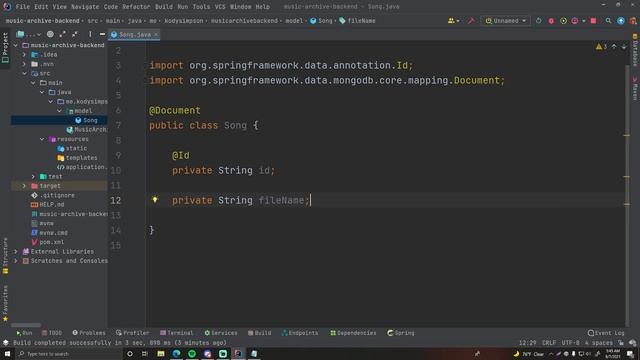Click the Song breadcrumb in navigation bar
This screenshot has height=360, width=640.
click(322, 21)
